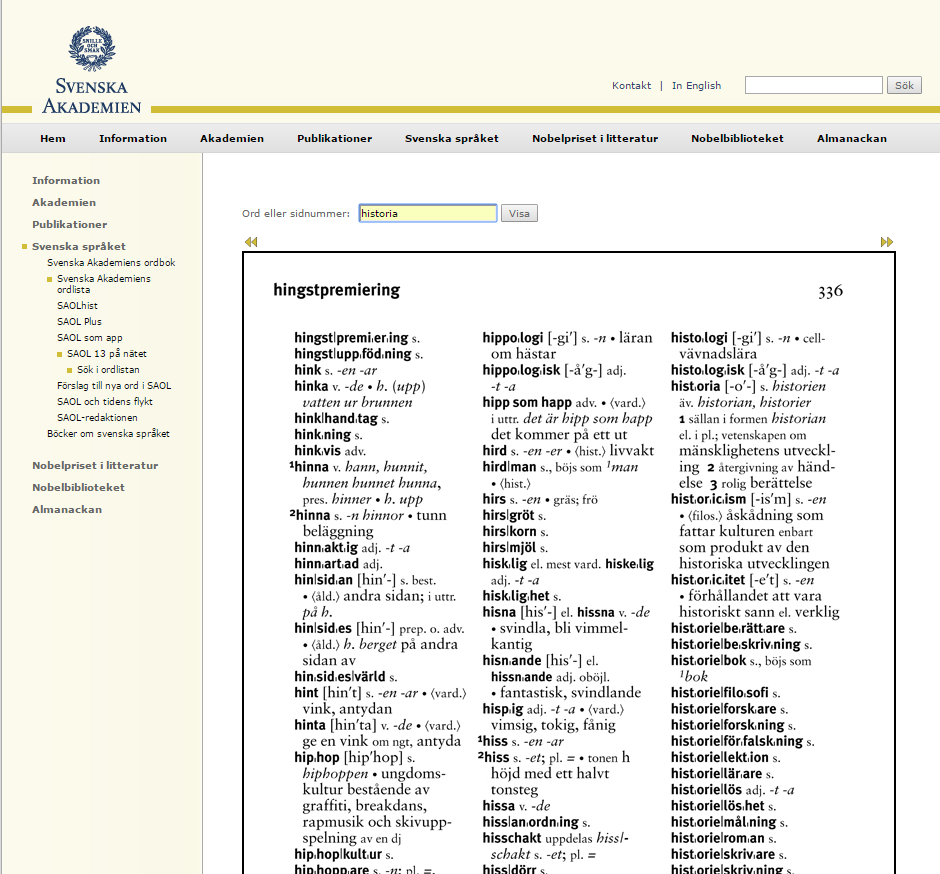
Task: Click the dictionary entry historieförfalskning
Action: pos(737,741)
